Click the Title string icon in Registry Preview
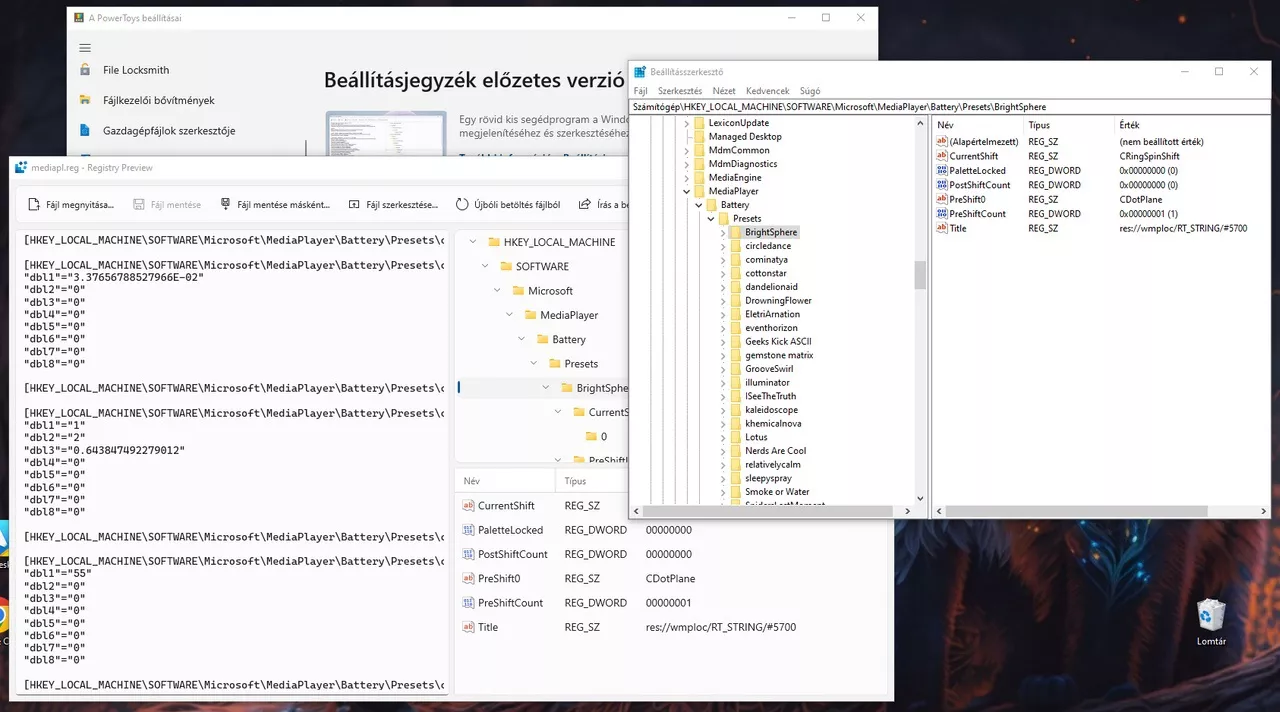 [x=469, y=627]
